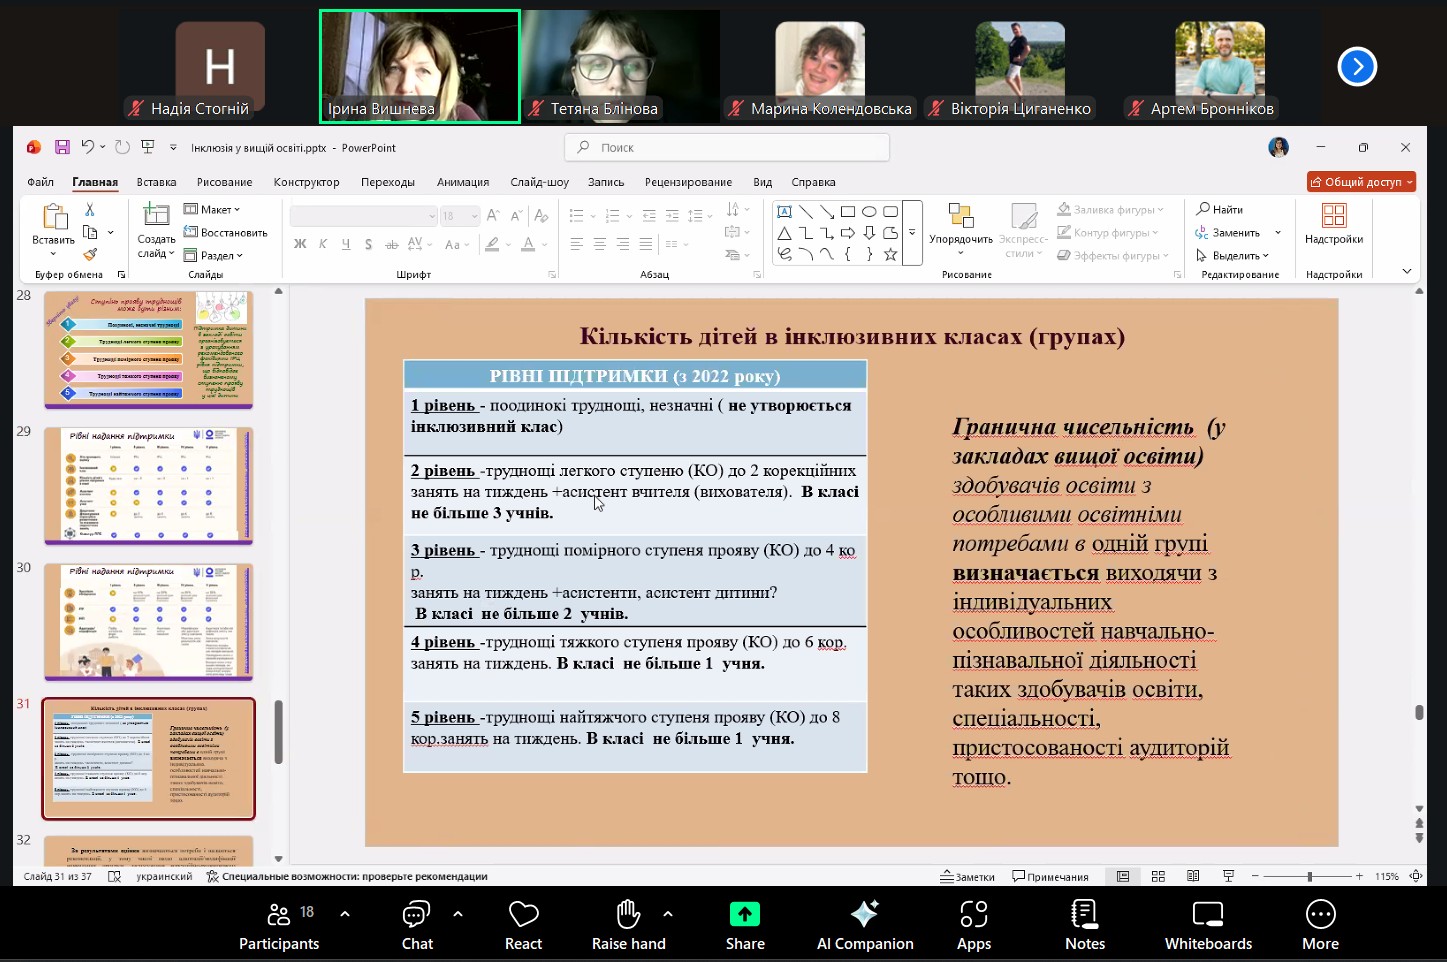Switch to the Анимация tab

tap(462, 182)
